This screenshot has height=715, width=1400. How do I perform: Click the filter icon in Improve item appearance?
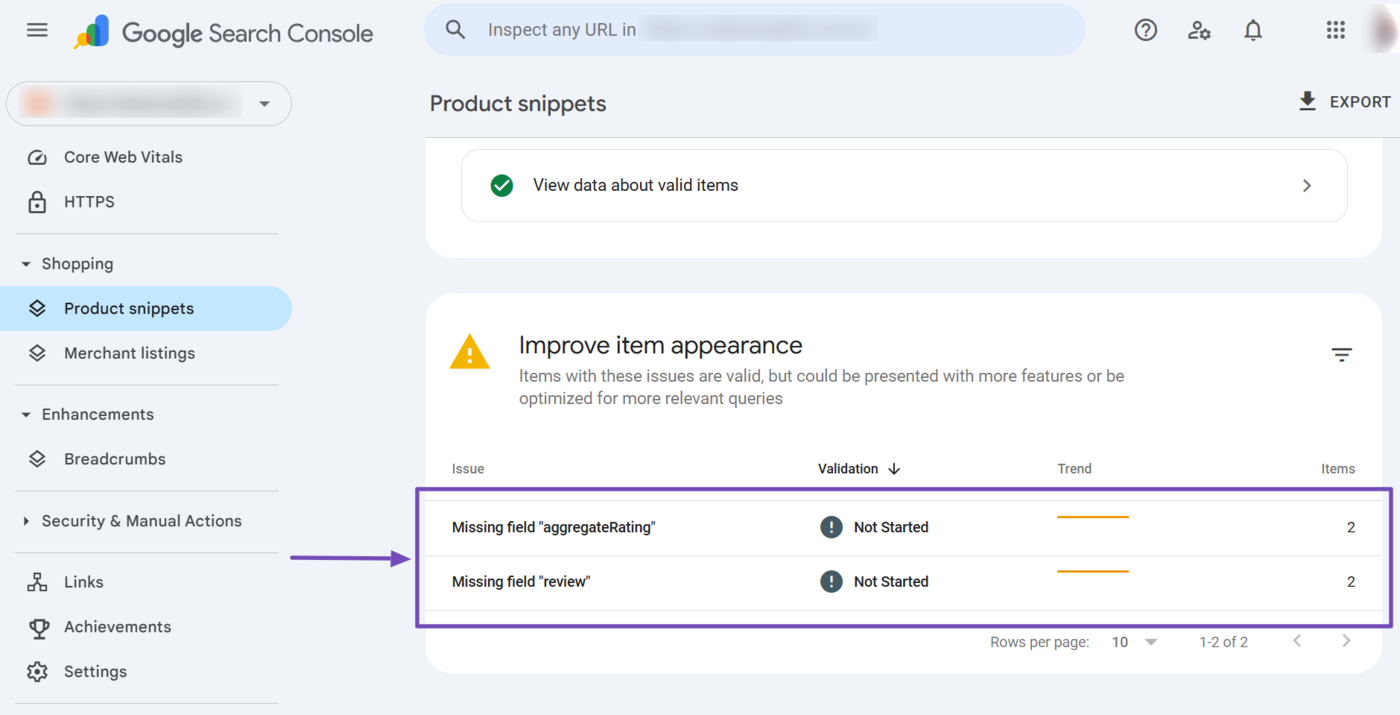(x=1341, y=355)
